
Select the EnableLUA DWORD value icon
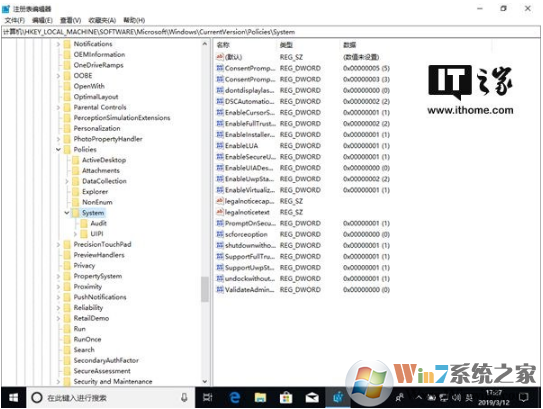tap(220, 145)
